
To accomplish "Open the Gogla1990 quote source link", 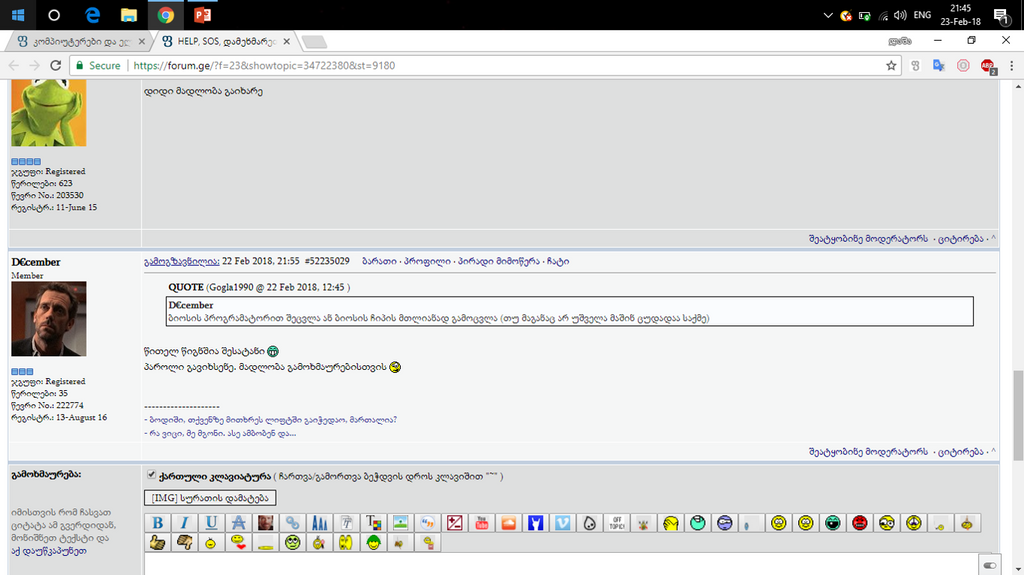I will coord(278,287).
